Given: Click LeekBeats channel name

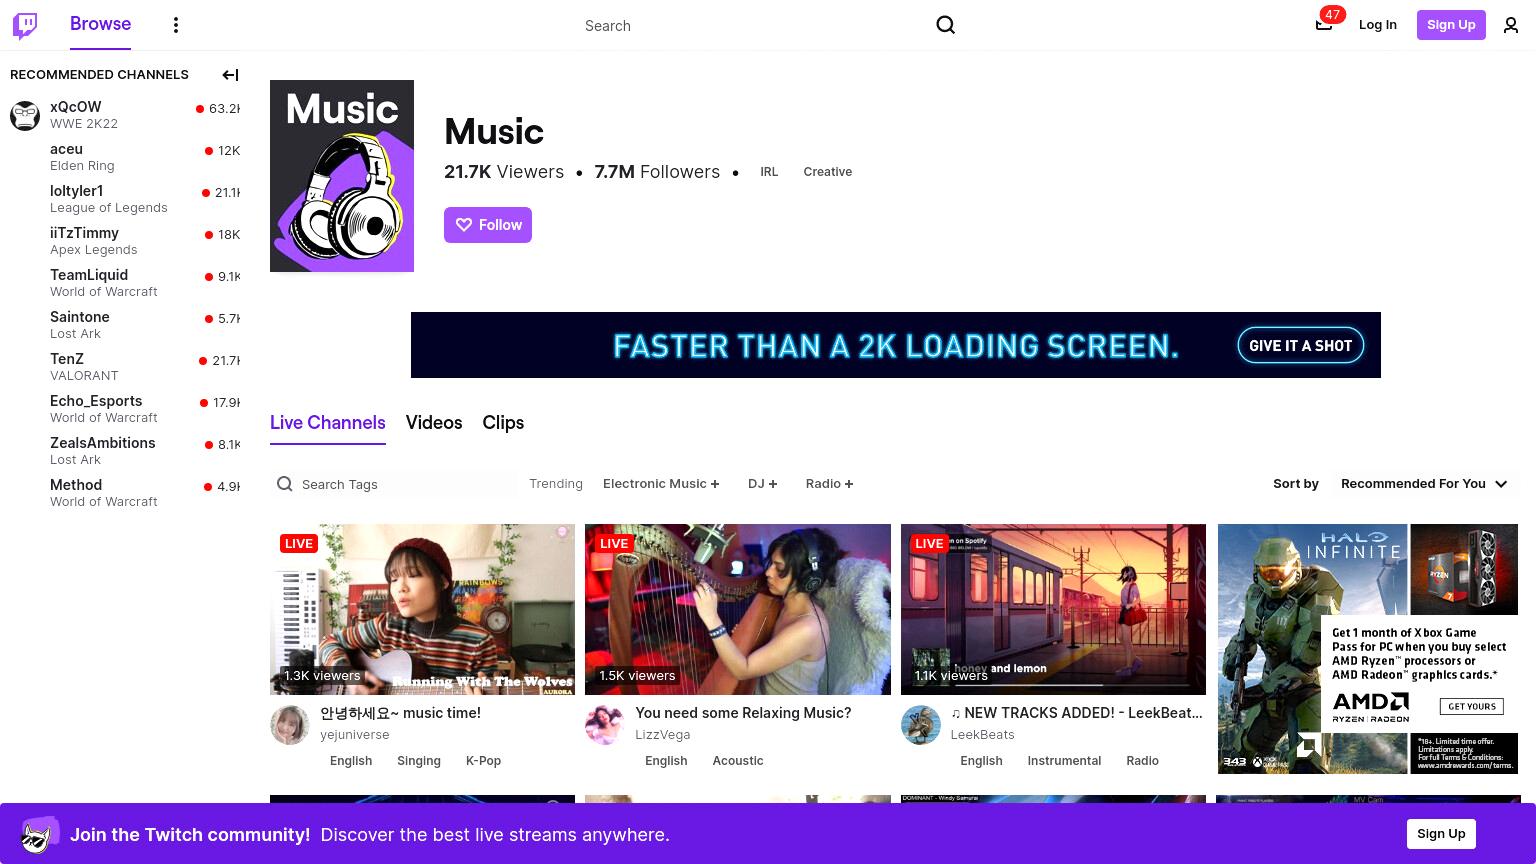Looking at the screenshot, I should (982, 735).
